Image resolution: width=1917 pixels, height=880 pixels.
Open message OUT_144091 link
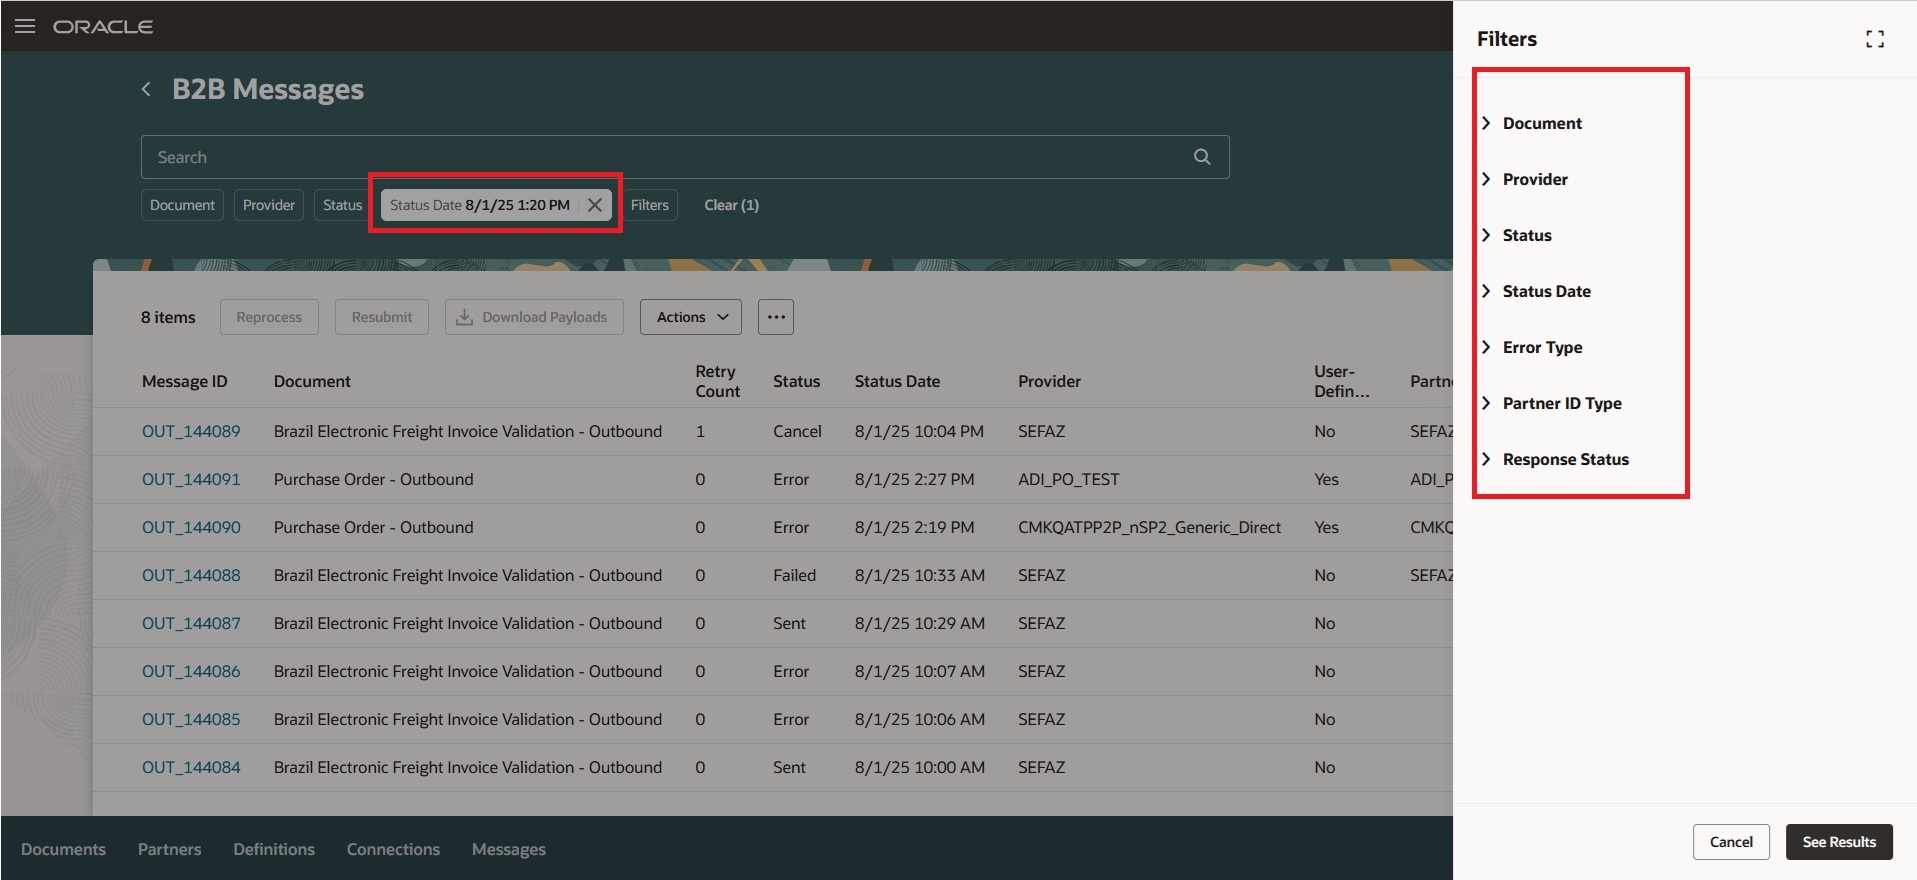(191, 479)
